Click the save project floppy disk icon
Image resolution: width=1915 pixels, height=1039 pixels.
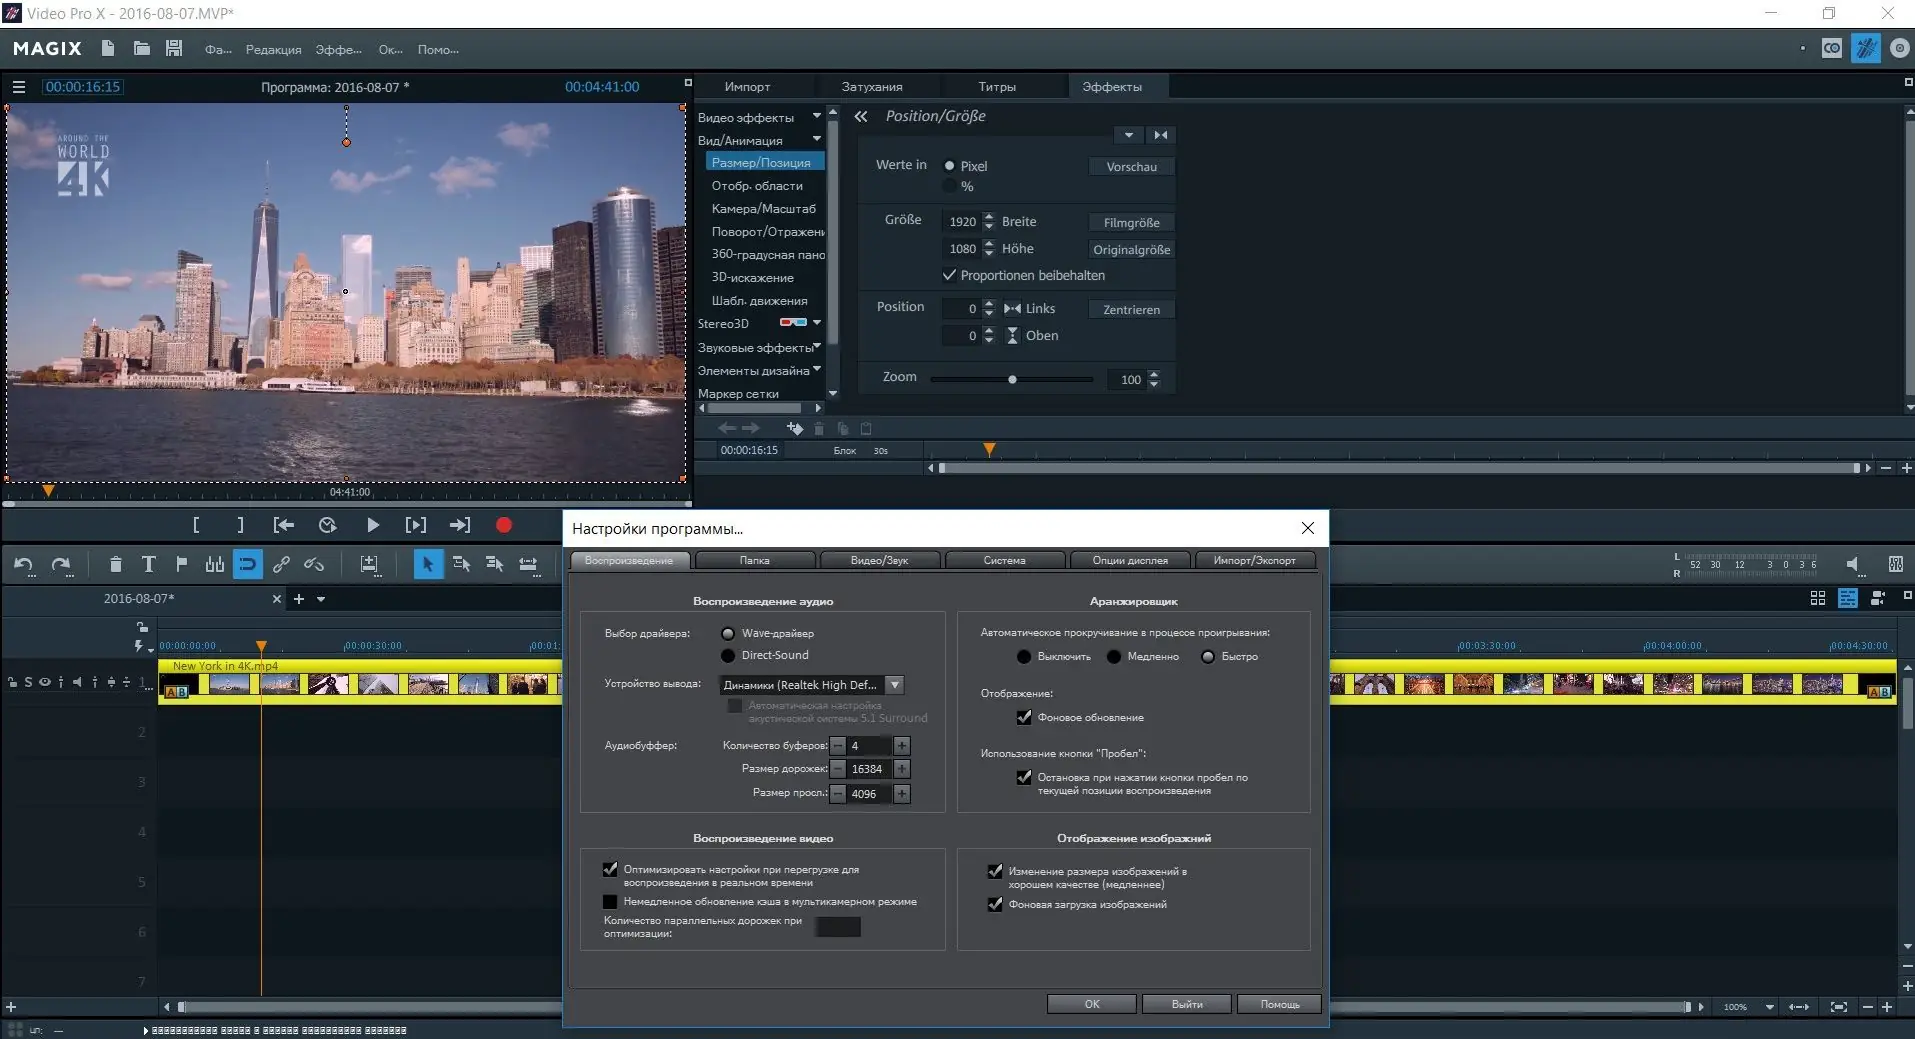pyautogui.click(x=174, y=49)
